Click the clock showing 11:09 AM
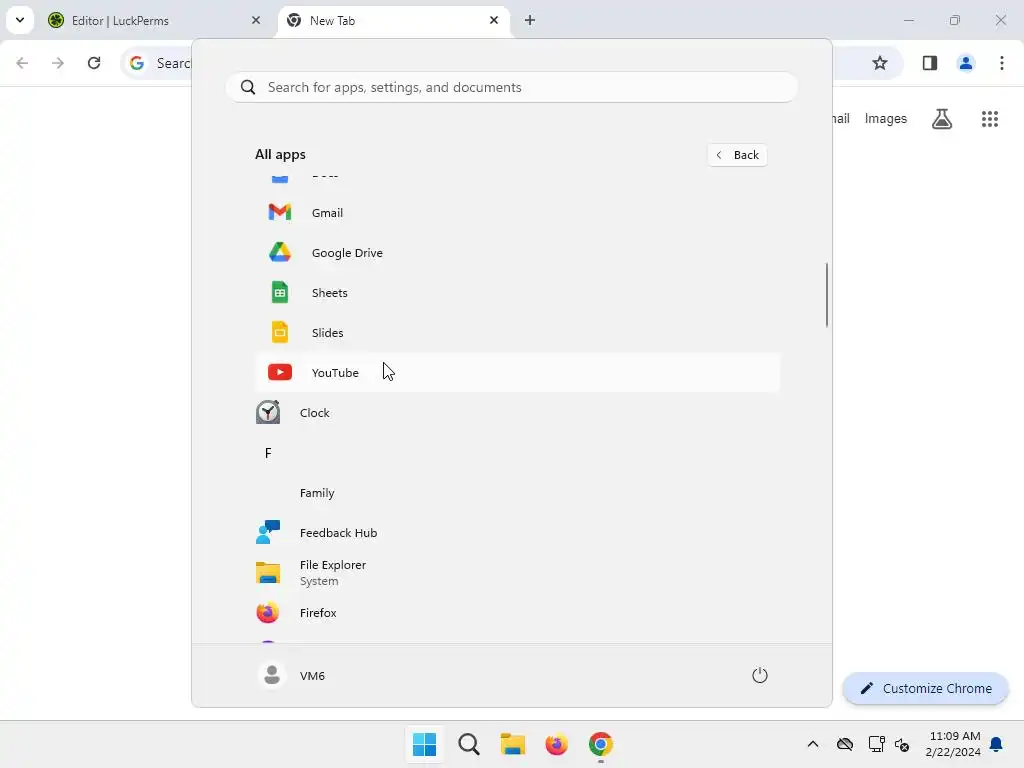 point(954,736)
